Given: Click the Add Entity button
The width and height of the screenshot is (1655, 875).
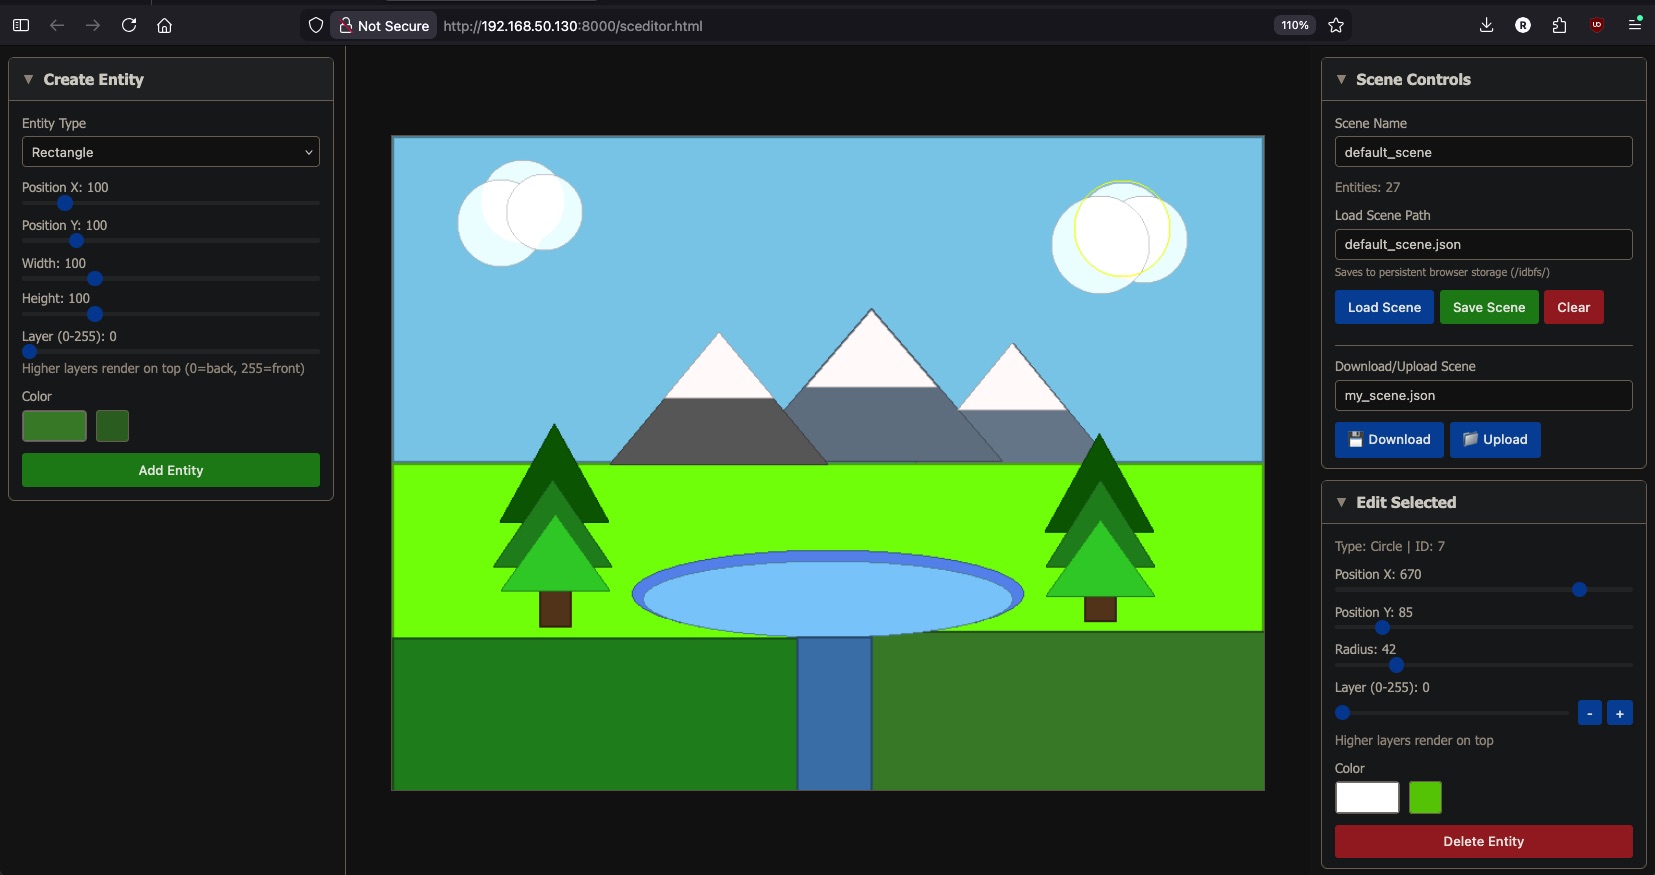Looking at the screenshot, I should tap(171, 470).
